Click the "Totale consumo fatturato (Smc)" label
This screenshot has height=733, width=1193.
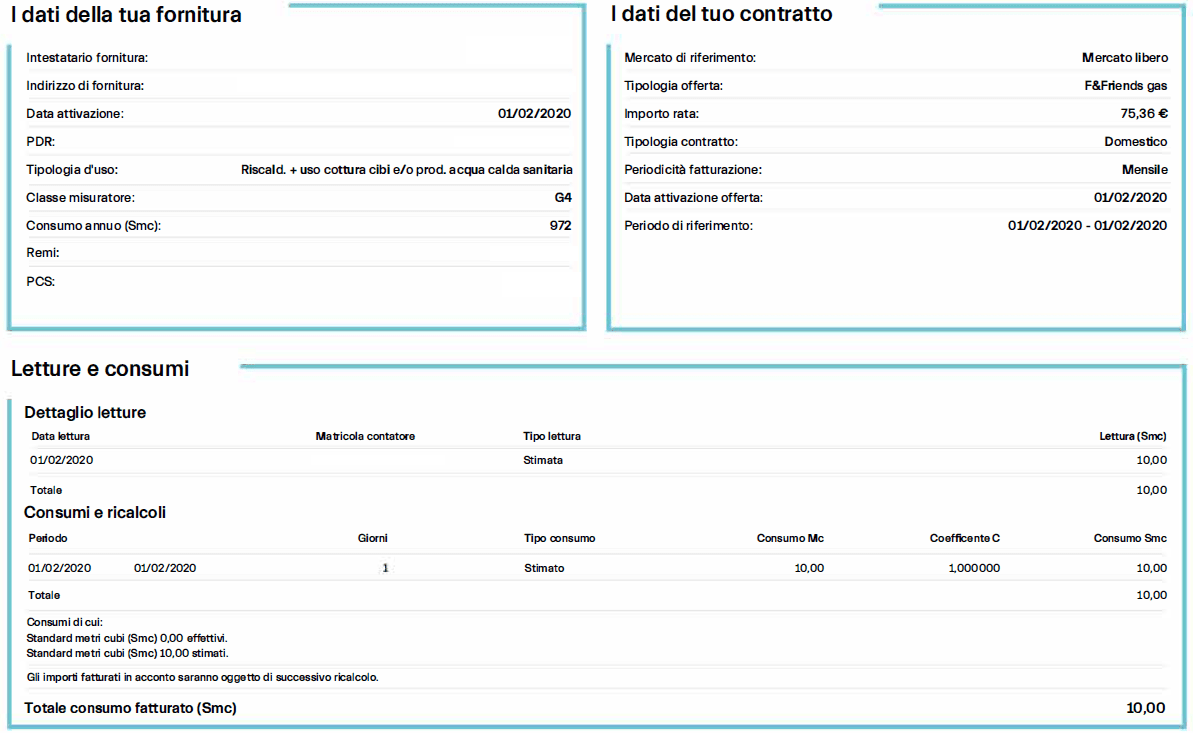click(130, 708)
